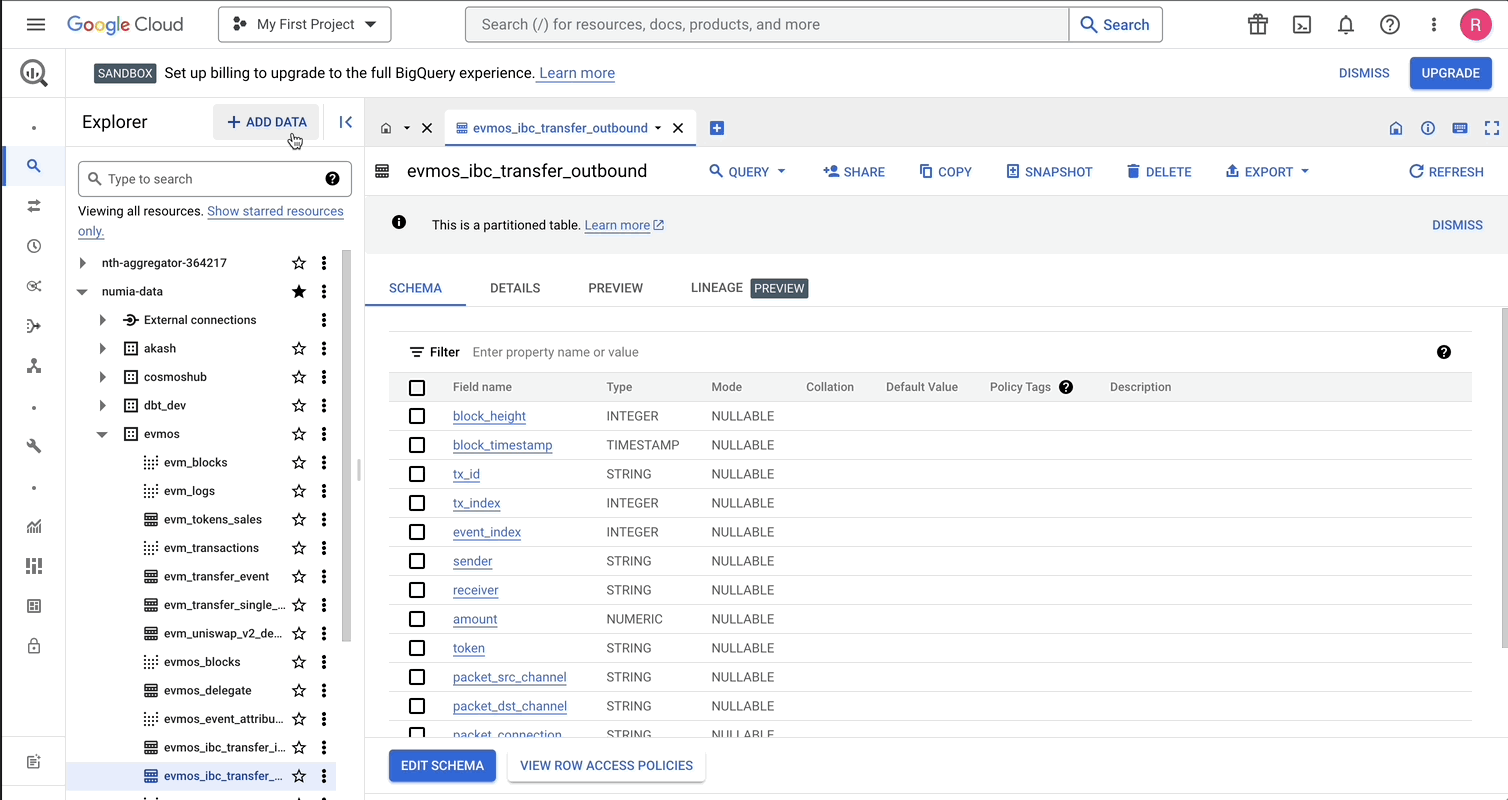Open the main navigation hamburger menu

[x=36, y=25]
